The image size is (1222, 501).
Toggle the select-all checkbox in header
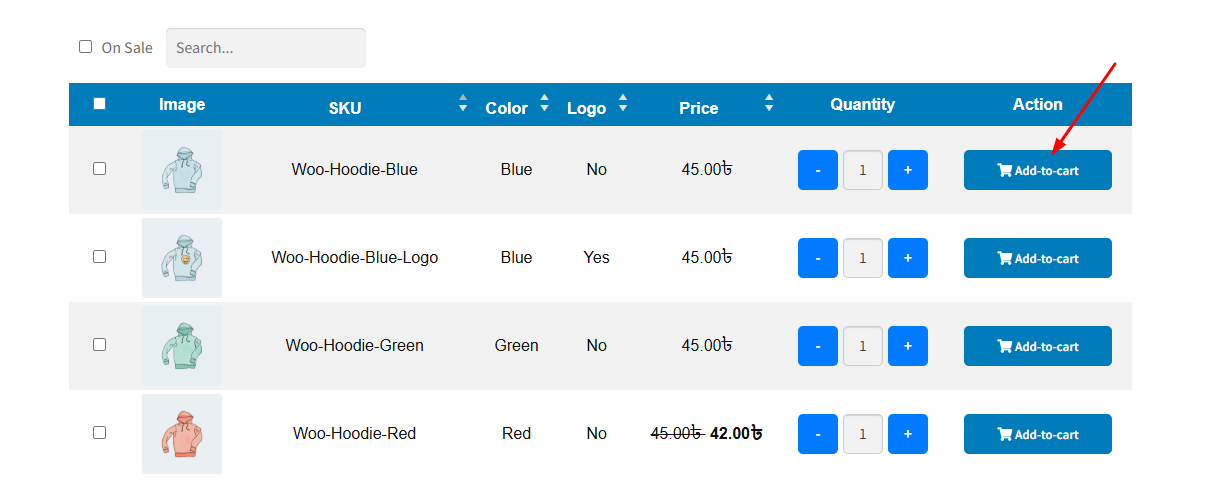(x=99, y=103)
